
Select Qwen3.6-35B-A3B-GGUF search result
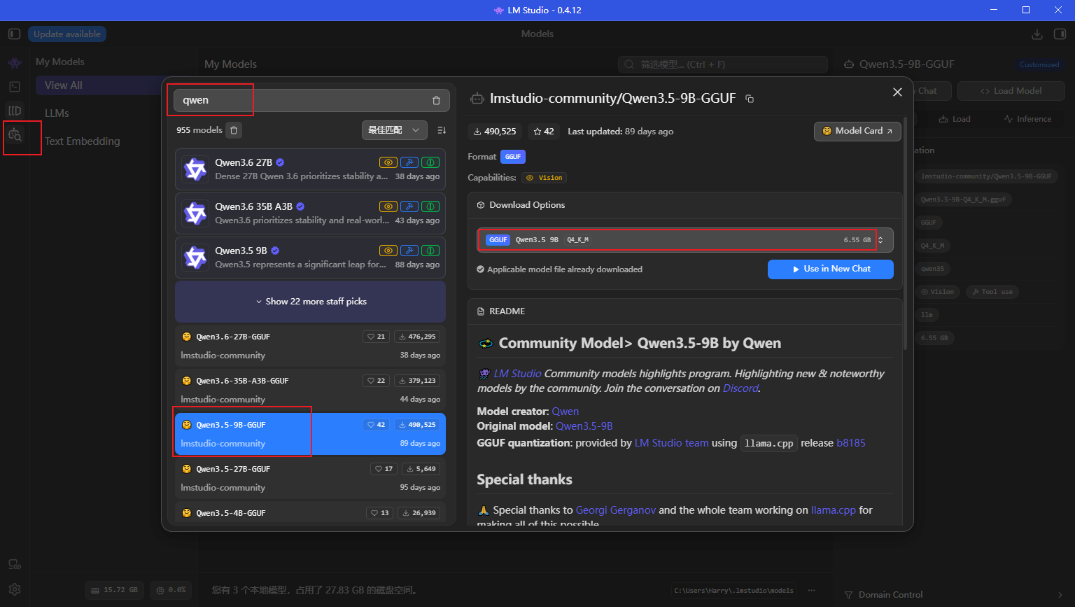click(x=311, y=390)
